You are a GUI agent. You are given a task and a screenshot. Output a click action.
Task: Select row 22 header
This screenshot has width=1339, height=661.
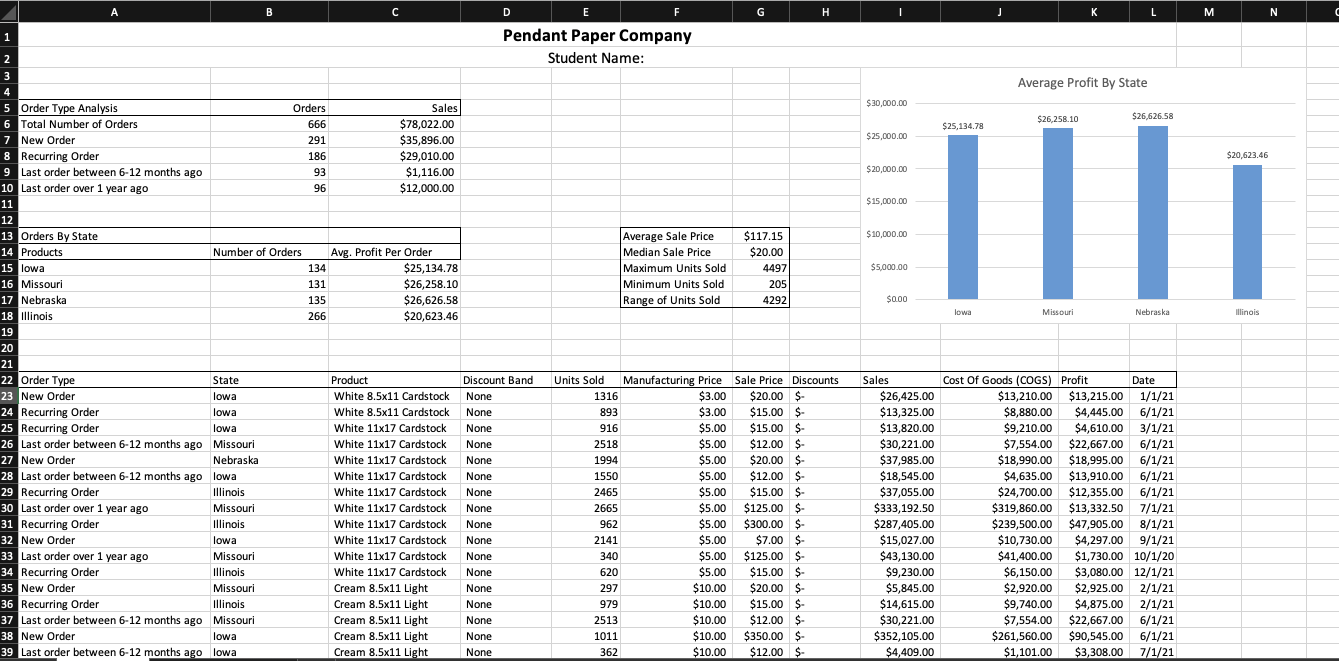9,380
